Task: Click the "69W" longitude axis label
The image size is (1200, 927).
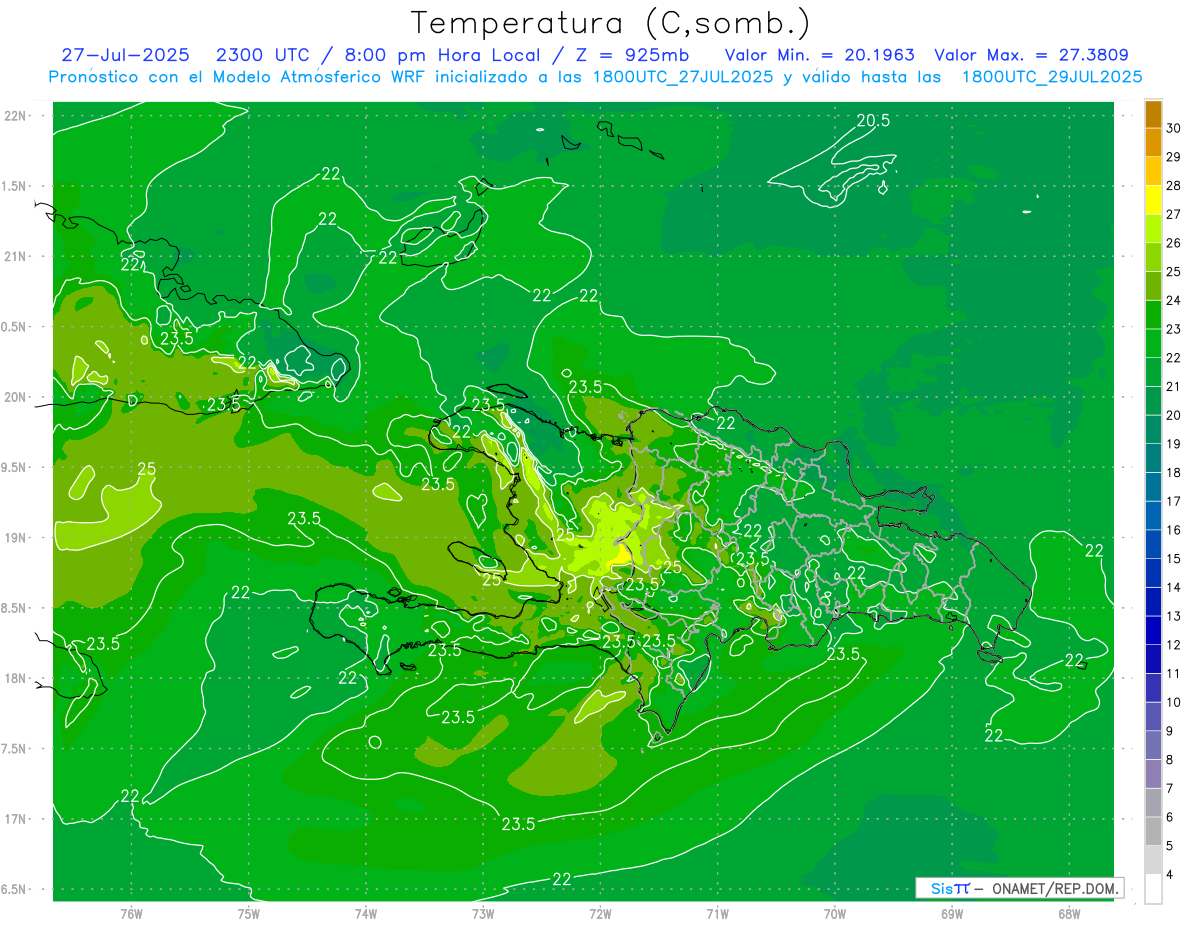Action: [952, 913]
